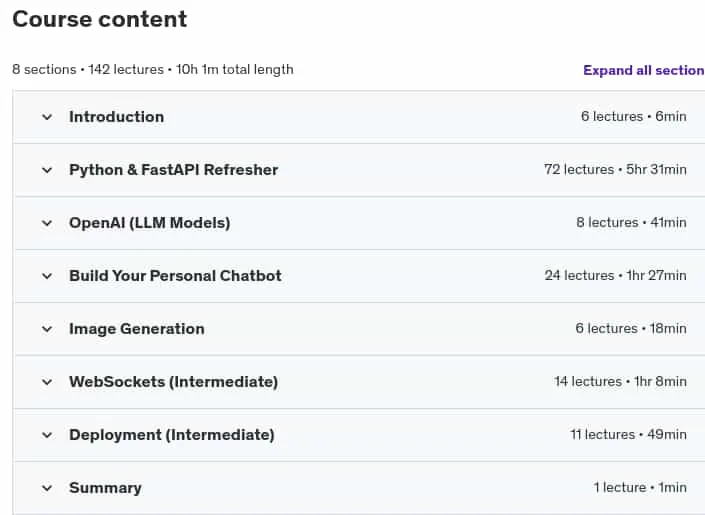Select the Deployment (Intermediate) section title
705x515 pixels.
coord(172,435)
